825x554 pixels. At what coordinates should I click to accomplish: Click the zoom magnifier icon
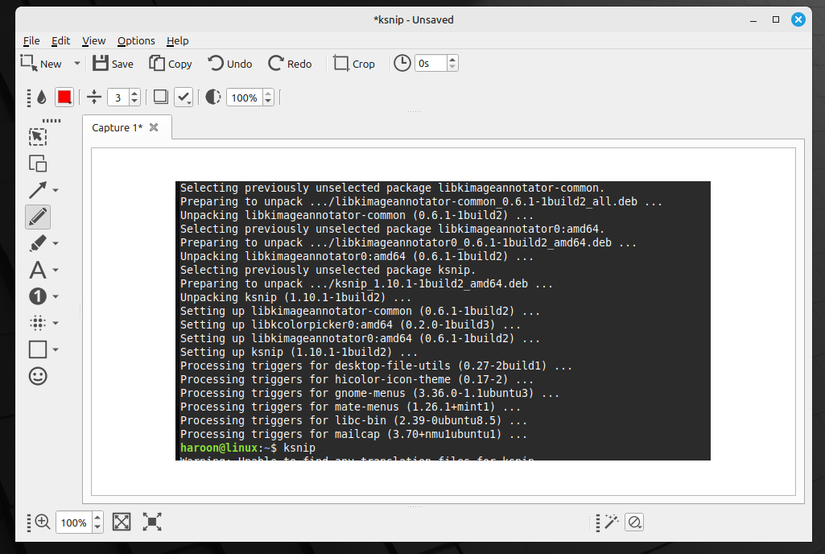pyautogui.click(x=42, y=522)
